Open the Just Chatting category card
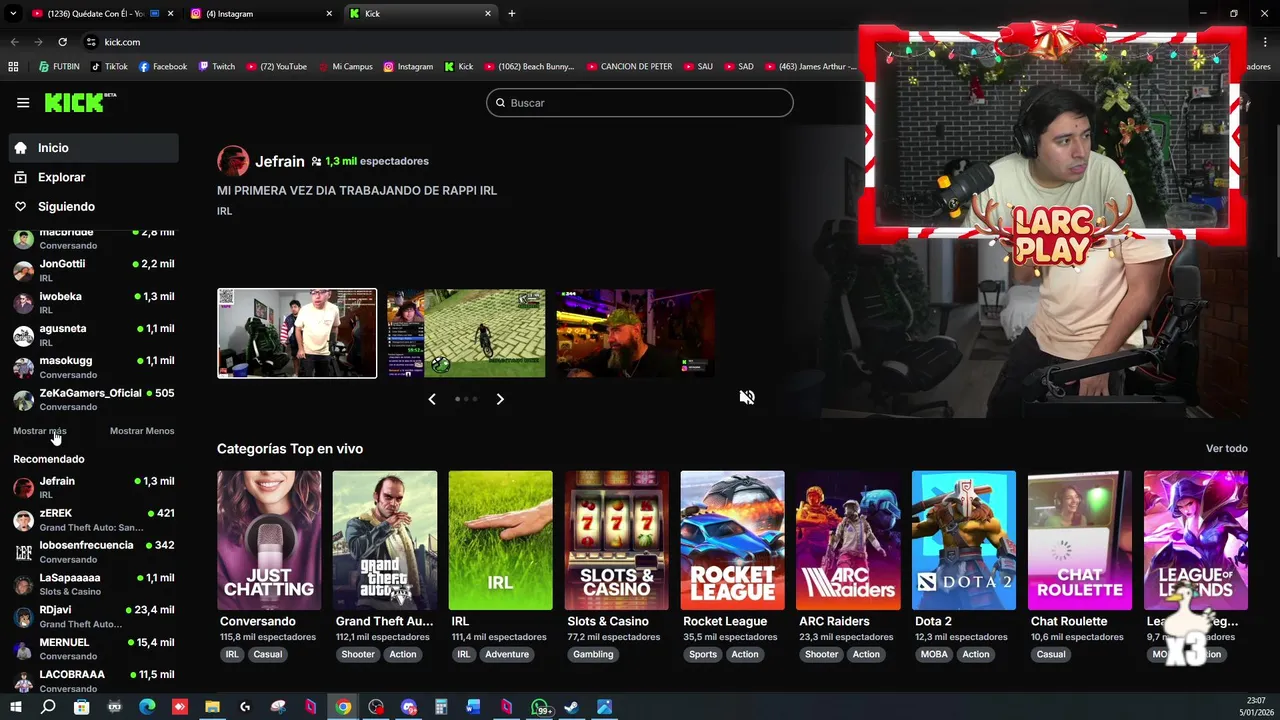This screenshot has height=720, width=1280. pos(269,540)
